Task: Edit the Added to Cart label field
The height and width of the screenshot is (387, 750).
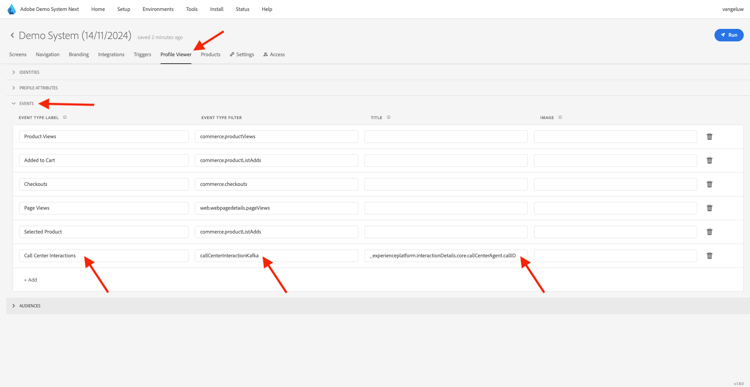Action: point(104,160)
